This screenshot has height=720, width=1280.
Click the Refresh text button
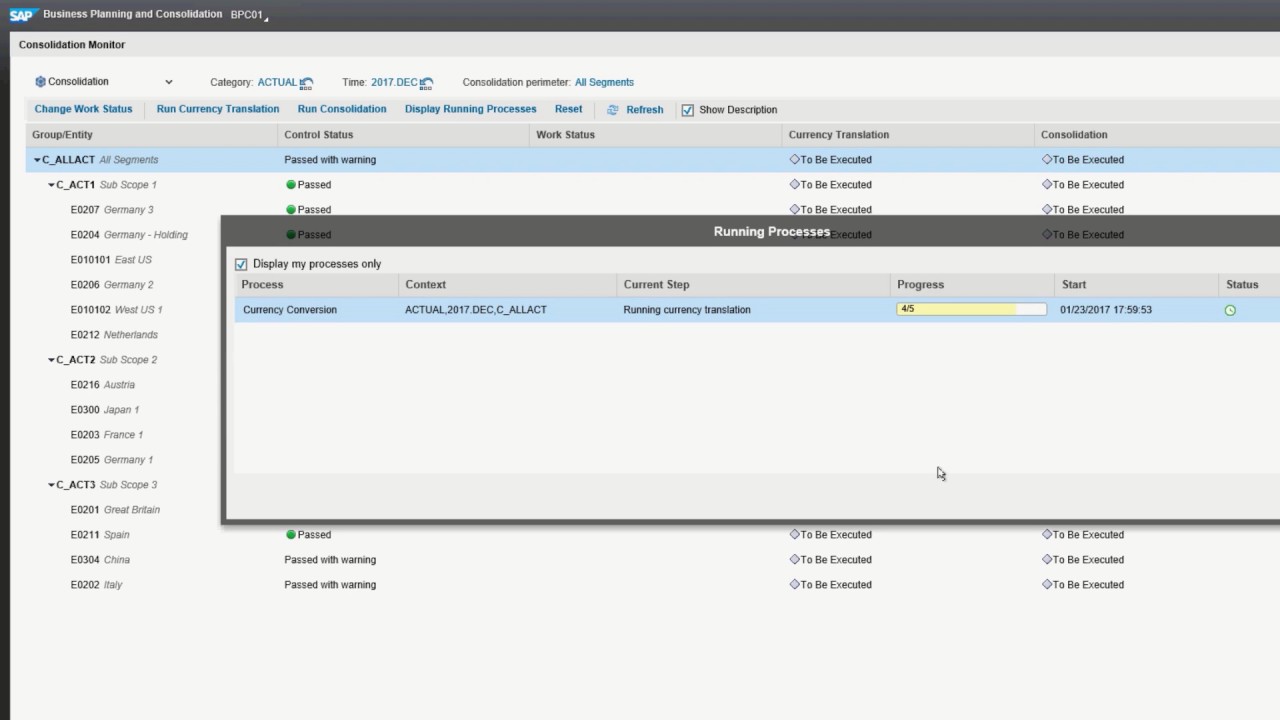pyautogui.click(x=644, y=110)
